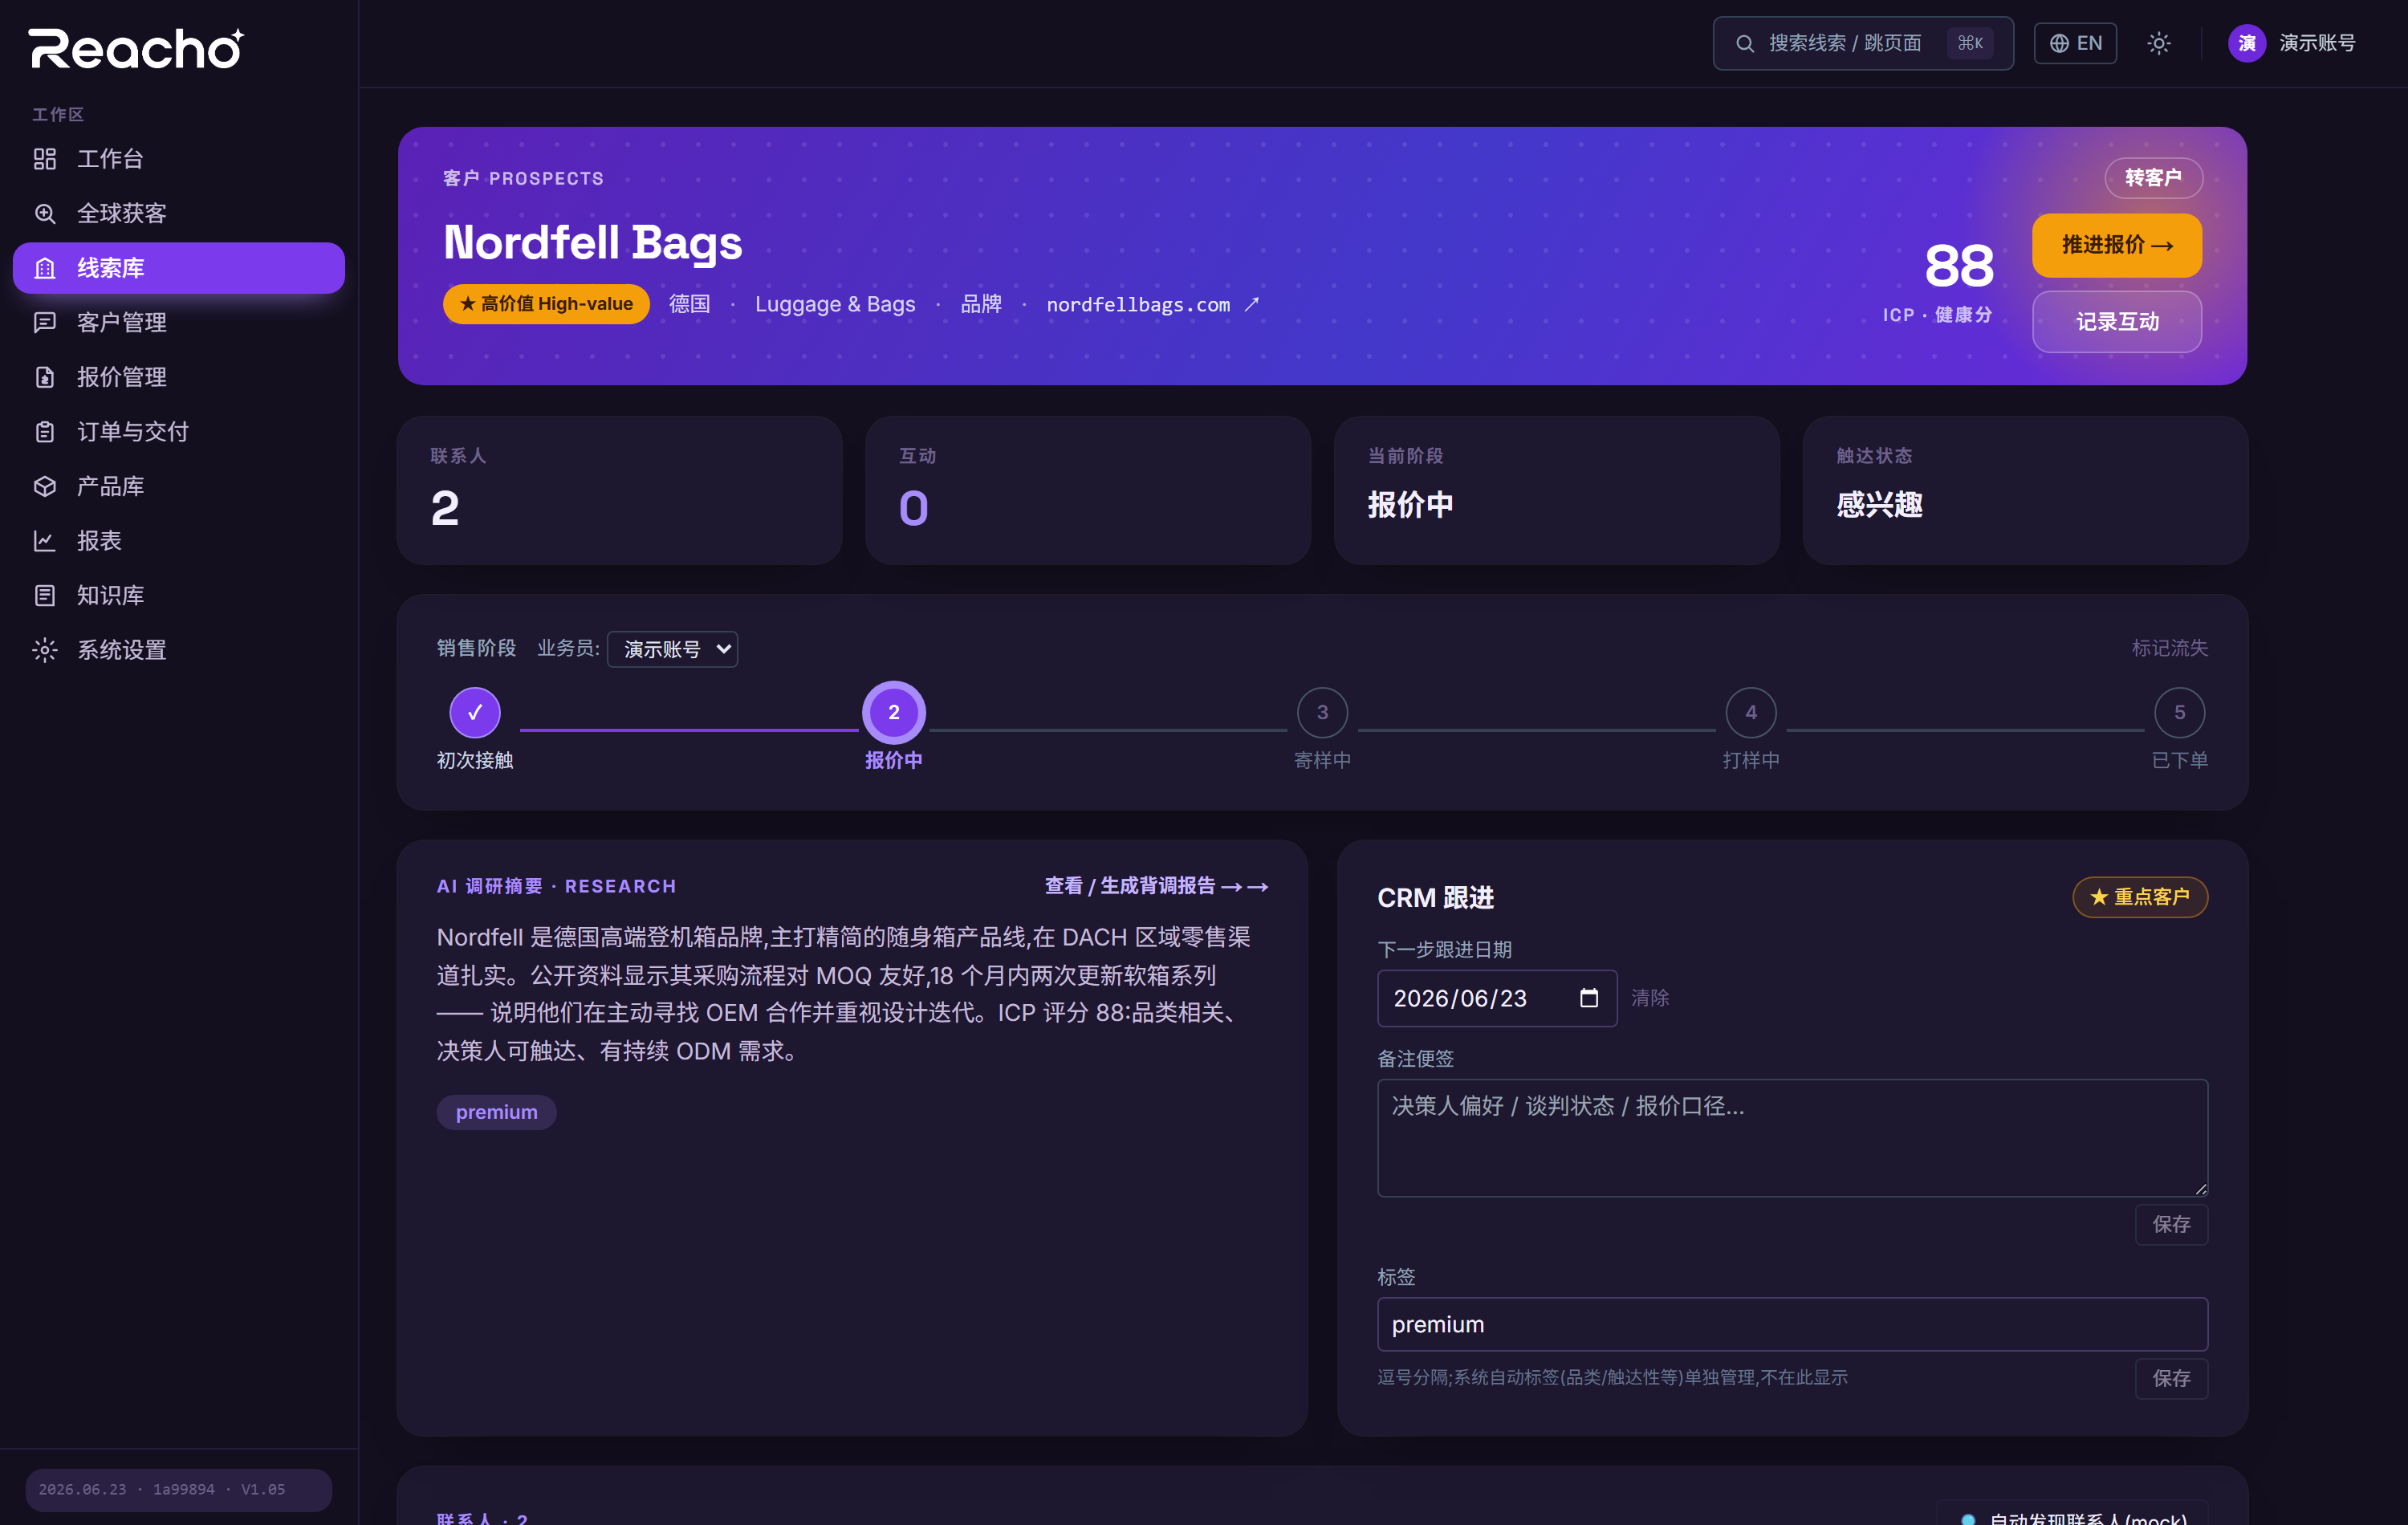Click the Luggage & Bags category text
This screenshot has height=1525, width=2408.
coord(835,304)
